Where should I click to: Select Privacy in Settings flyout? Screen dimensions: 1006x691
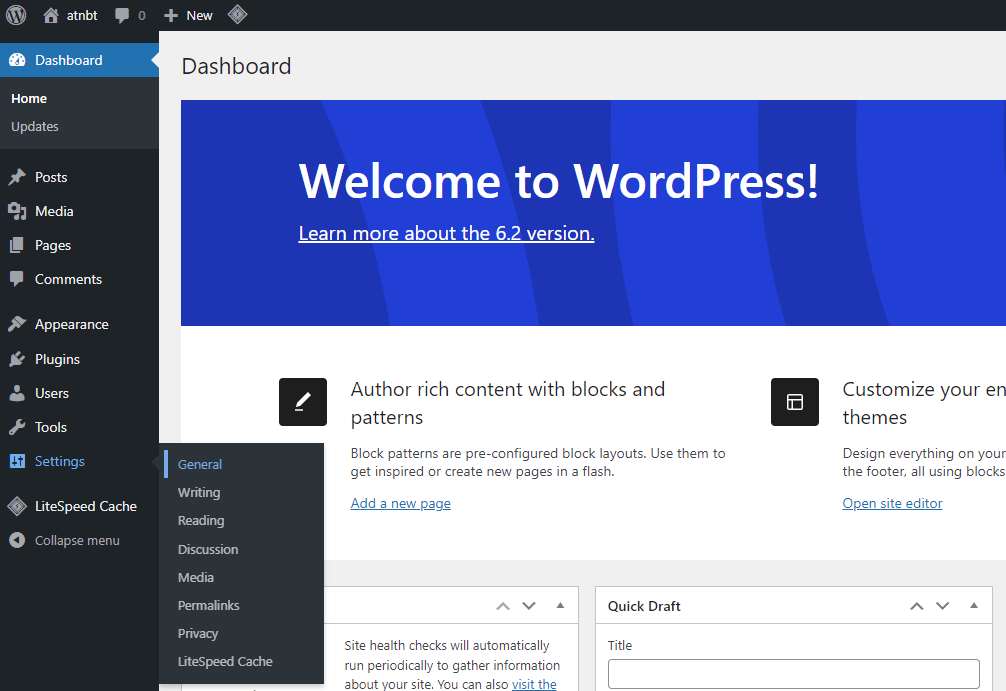198,634
